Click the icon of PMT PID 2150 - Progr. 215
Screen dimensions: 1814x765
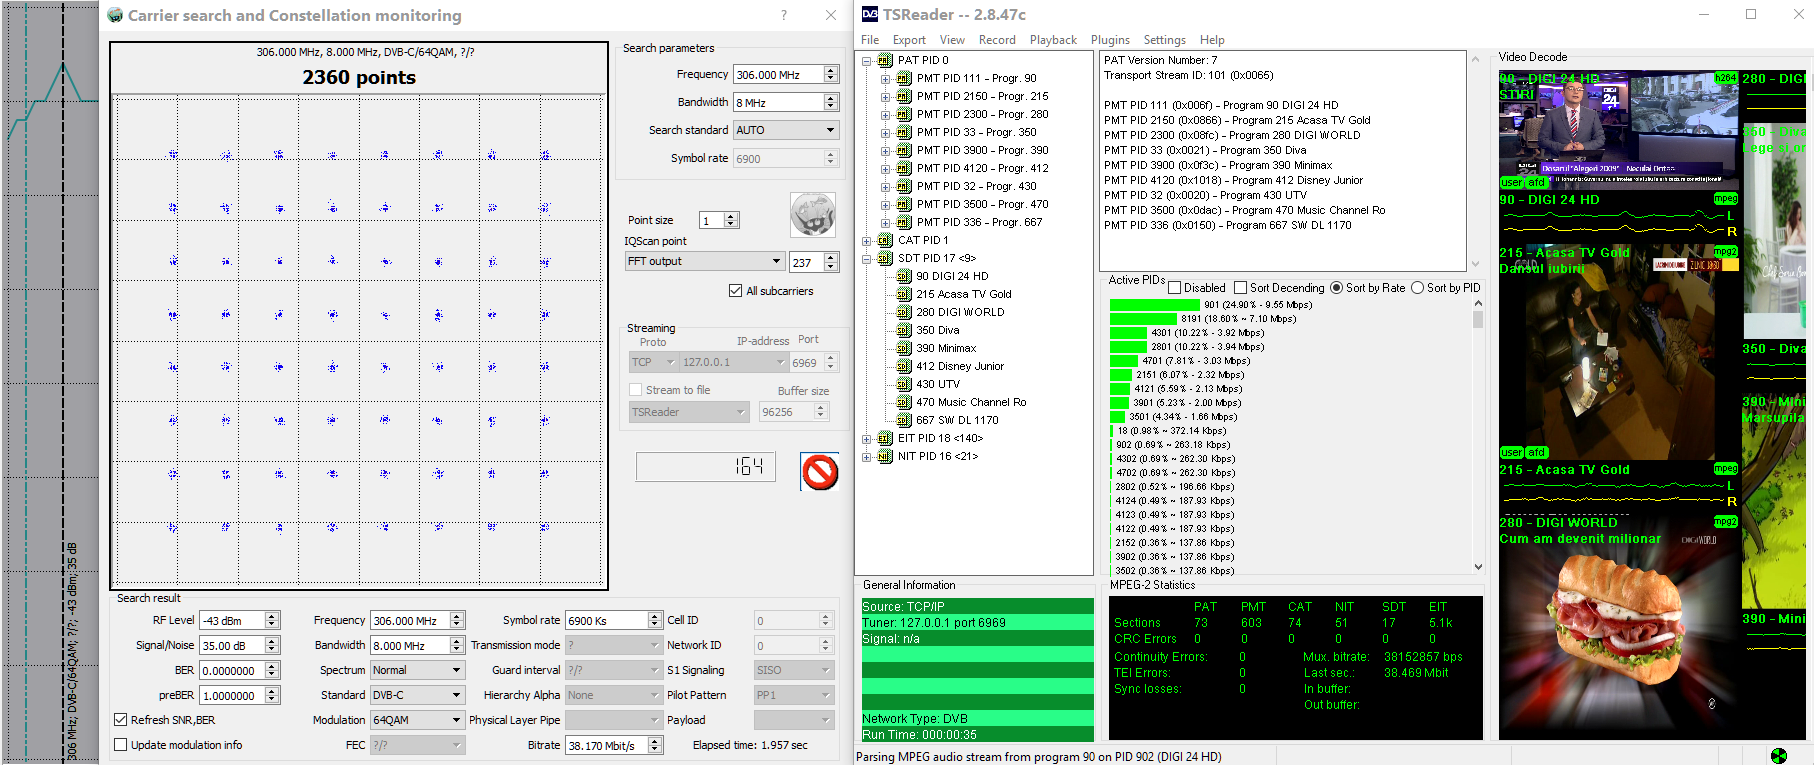tap(904, 96)
